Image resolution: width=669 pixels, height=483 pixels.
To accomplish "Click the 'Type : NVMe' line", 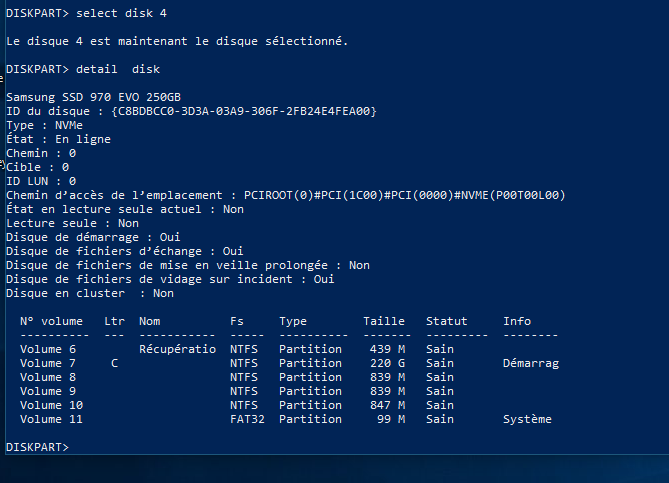I will (44, 125).
